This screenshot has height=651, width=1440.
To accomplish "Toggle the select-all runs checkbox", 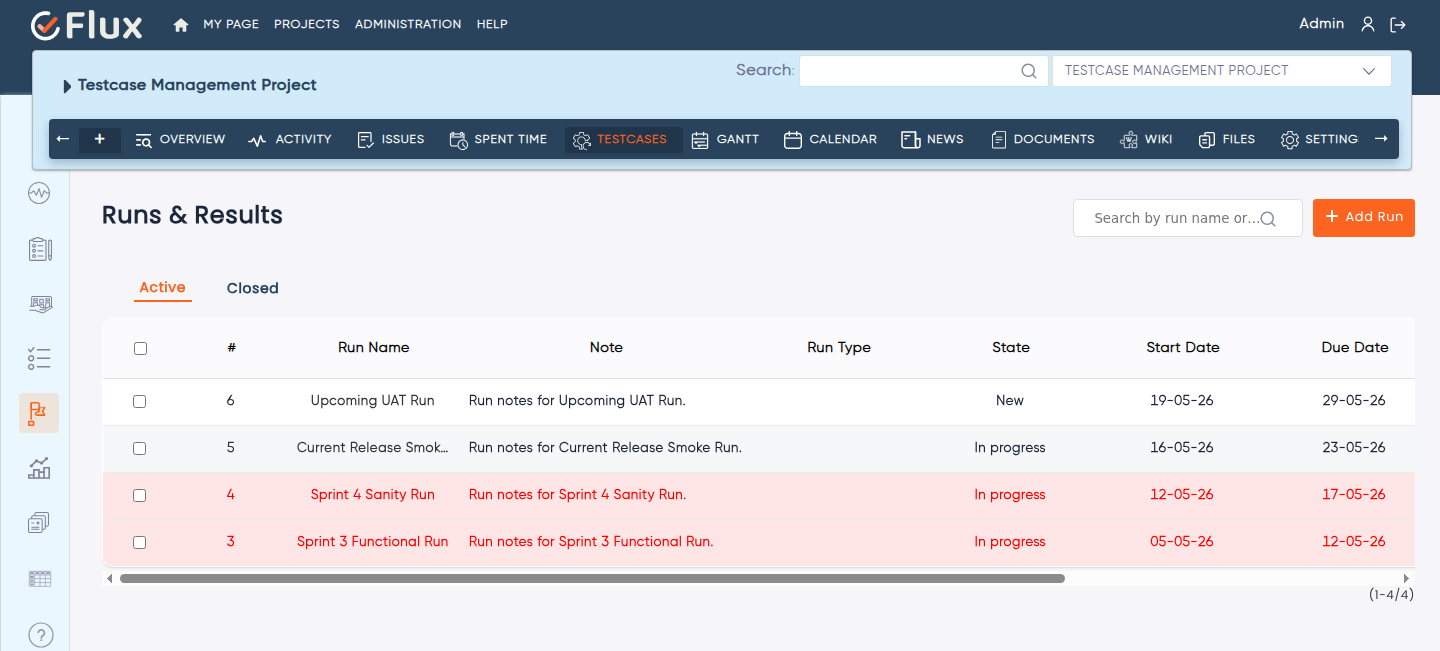I will click(x=140, y=348).
